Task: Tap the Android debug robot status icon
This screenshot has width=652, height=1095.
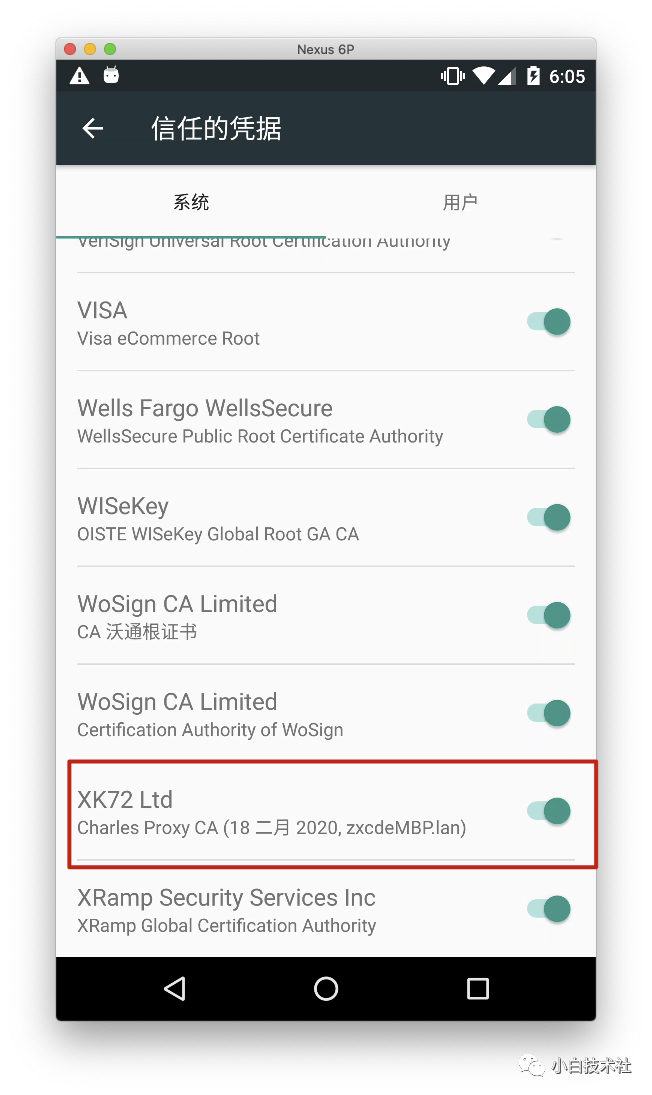Action: point(112,75)
